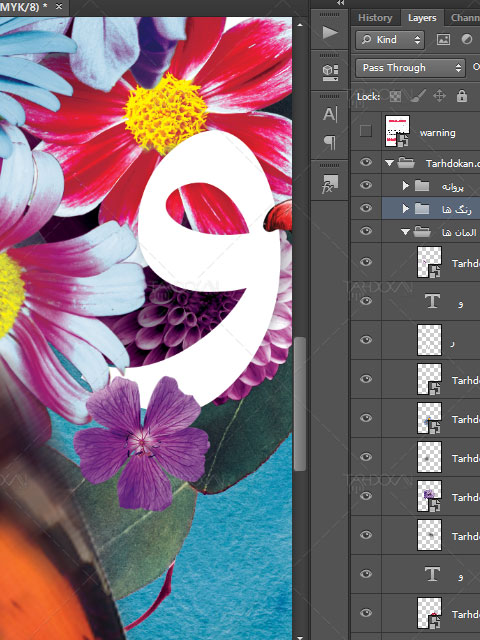Close the document tab with x
This screenshot has height=640, width=480.
(x=59, y=7)
